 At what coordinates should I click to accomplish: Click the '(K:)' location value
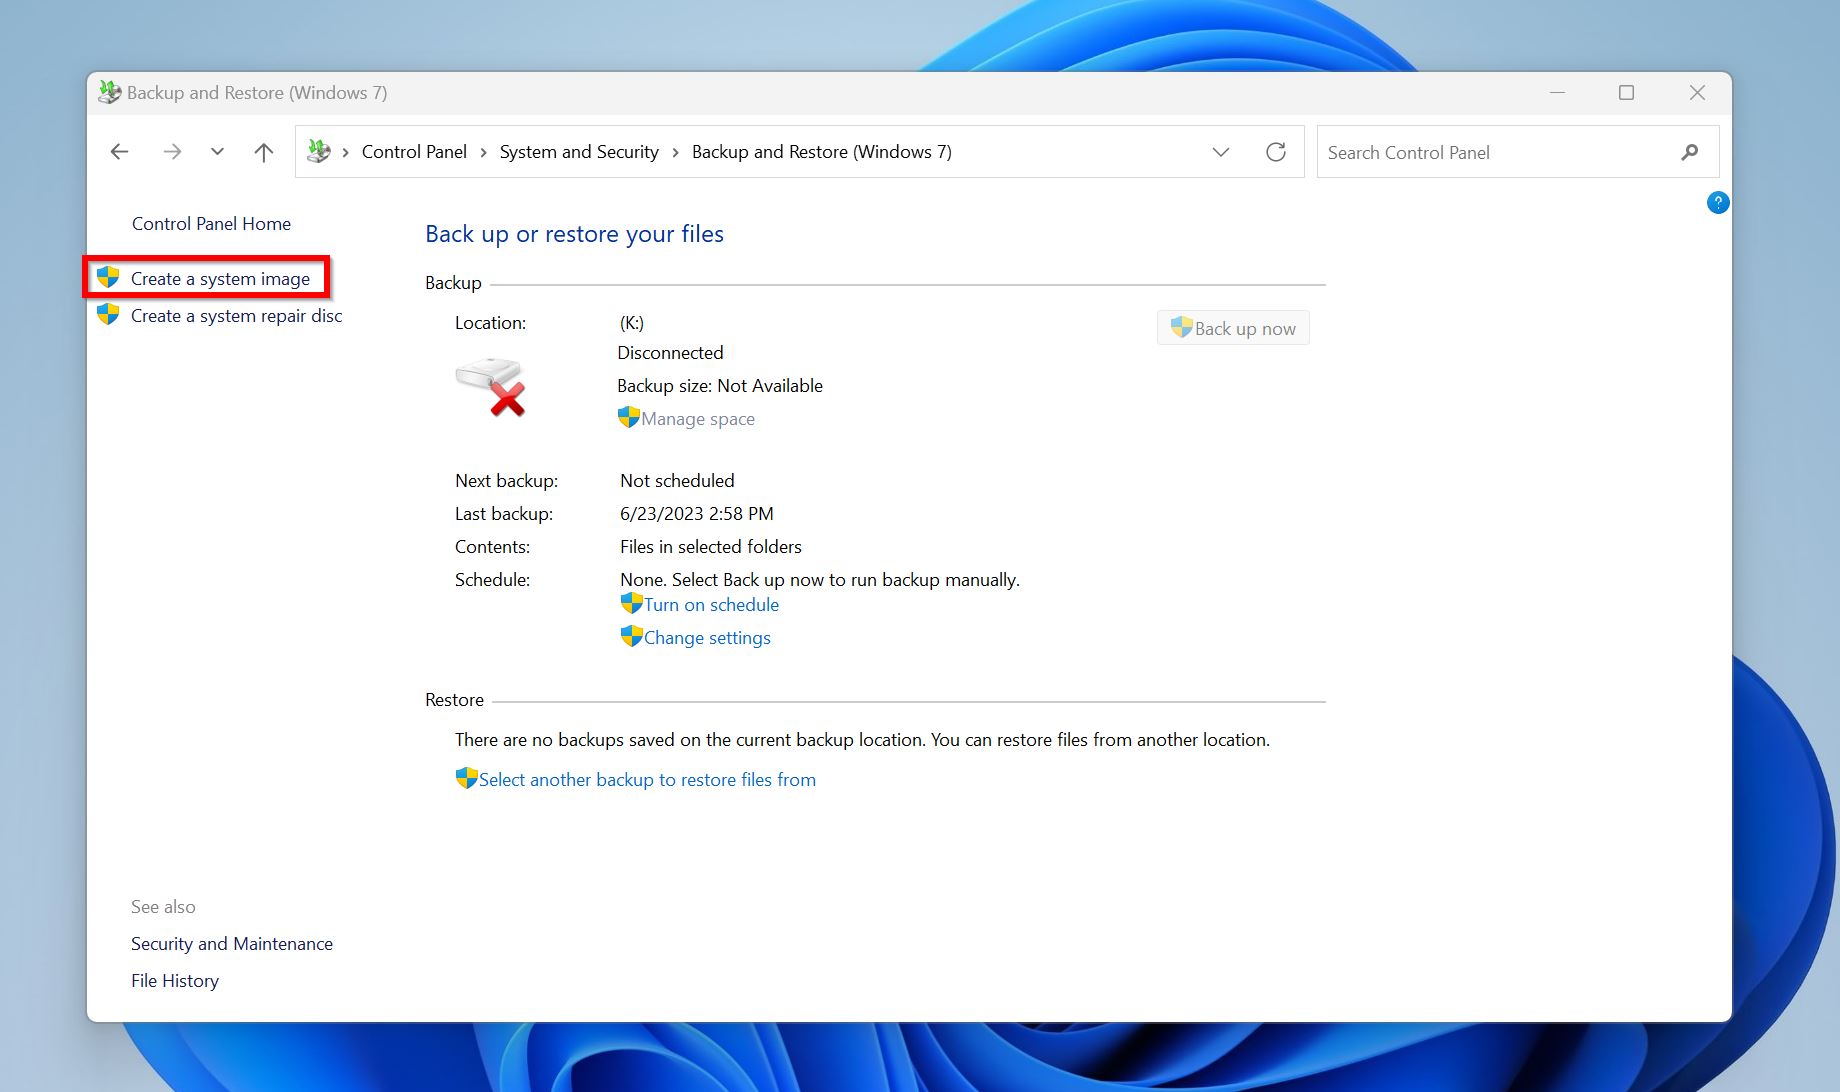point(632,323)
